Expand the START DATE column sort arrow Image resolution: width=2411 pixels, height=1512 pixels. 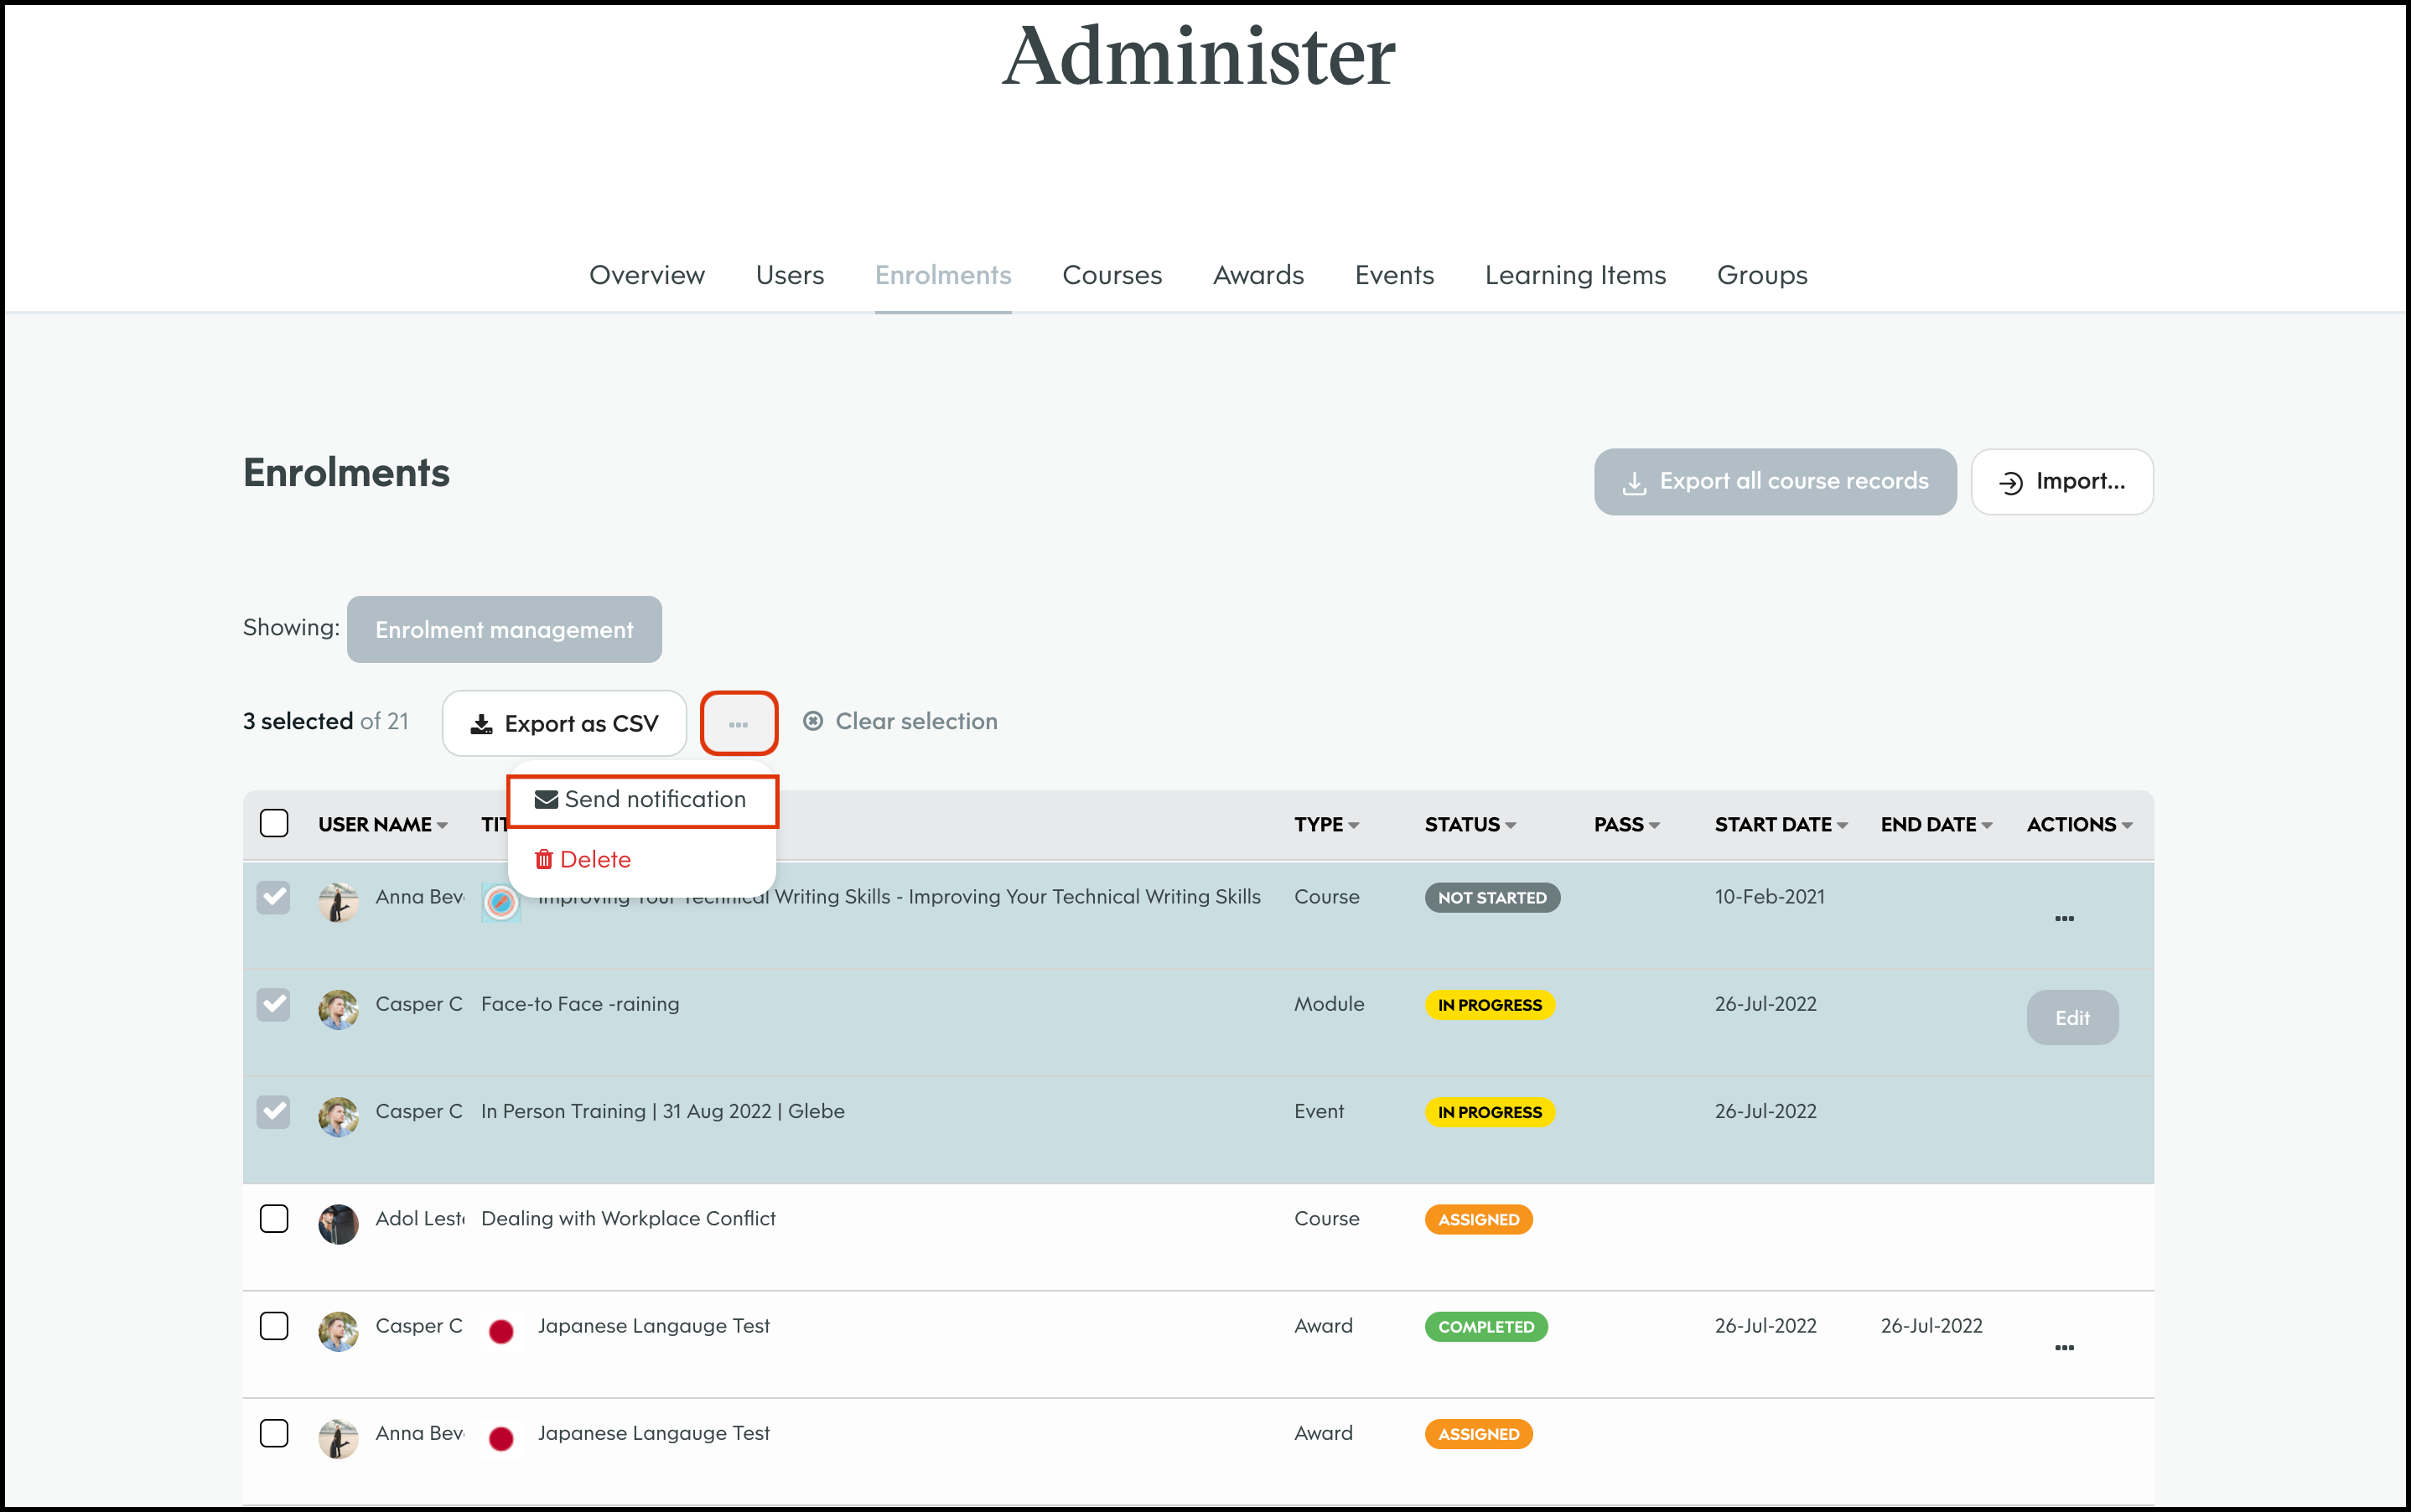pyautogui.click(x=1842, y=825)
